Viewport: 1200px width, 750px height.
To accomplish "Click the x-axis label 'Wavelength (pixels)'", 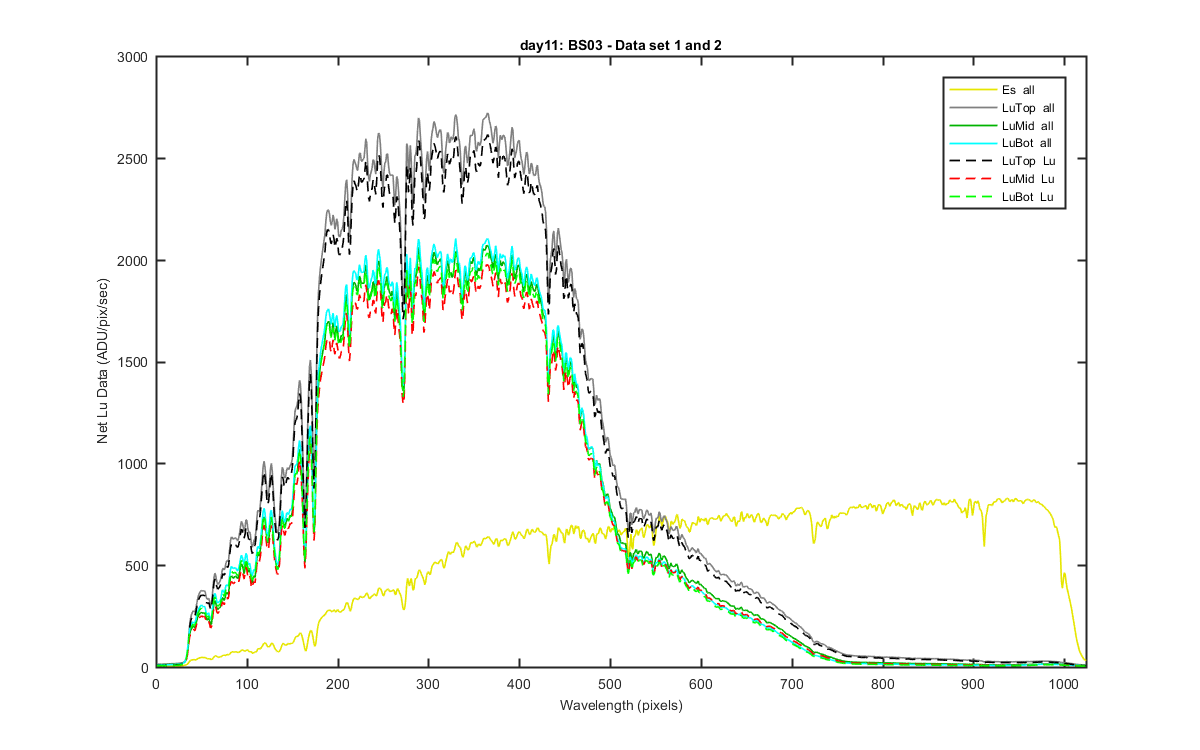I will point(622,706).
